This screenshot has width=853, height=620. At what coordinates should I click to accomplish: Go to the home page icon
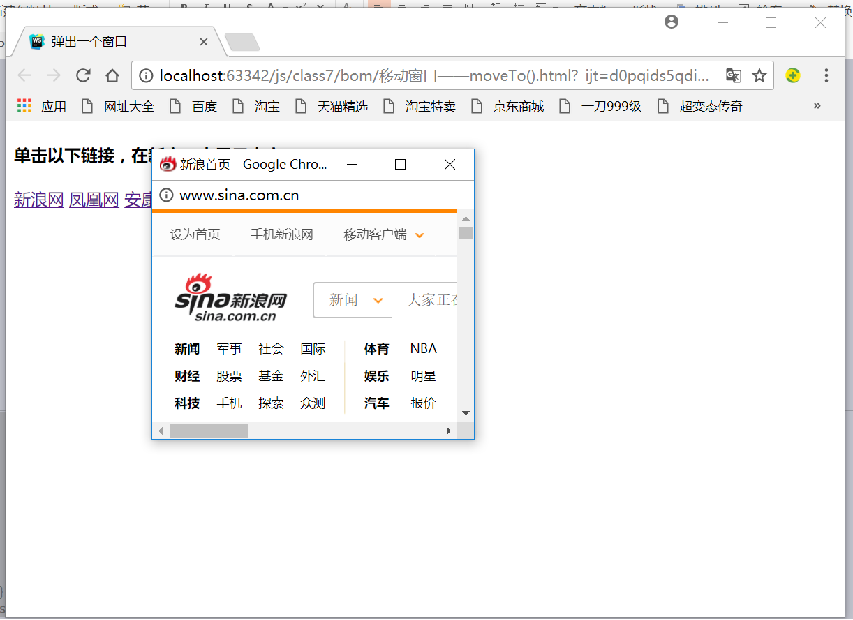[113, 76]
